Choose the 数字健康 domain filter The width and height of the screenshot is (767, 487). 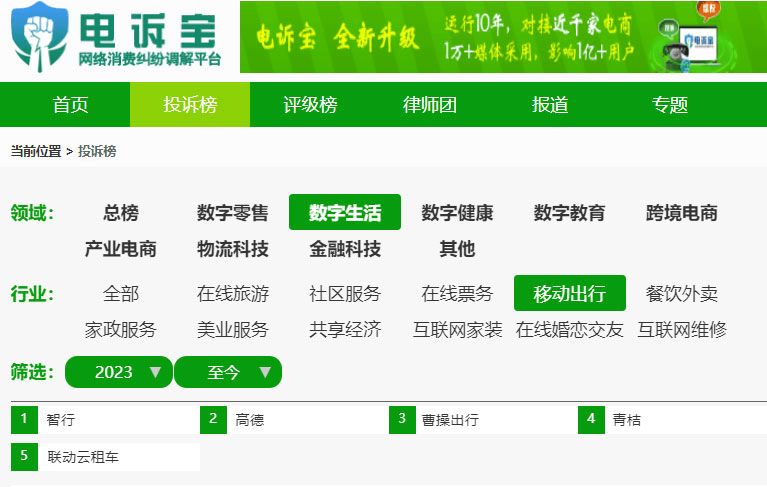tap(457, 213)
